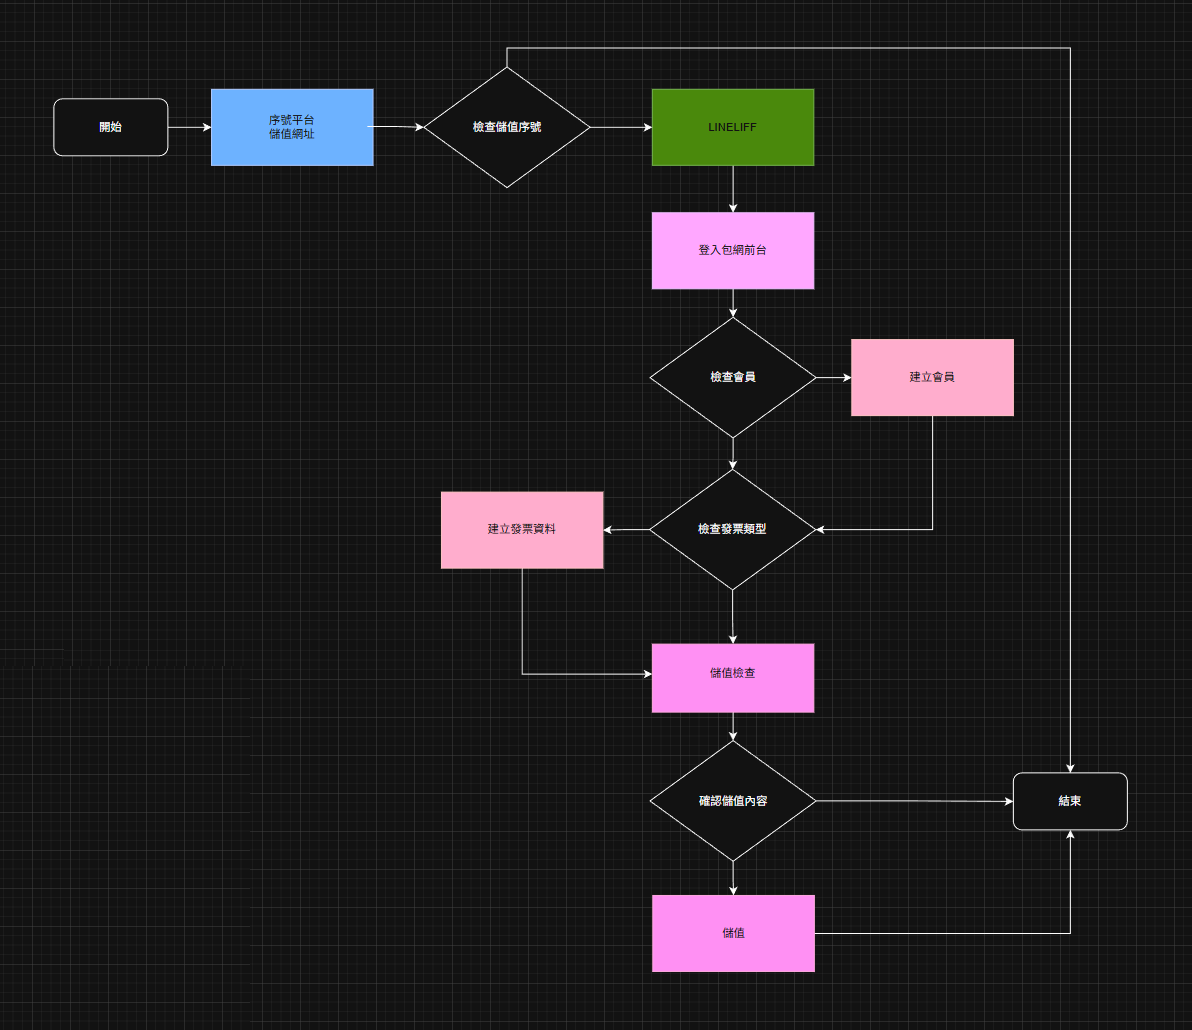Select the connector from LINELIFF to 登入包網前台
The width and height of the screenshot is (1192, 1030).
(733, 188)
